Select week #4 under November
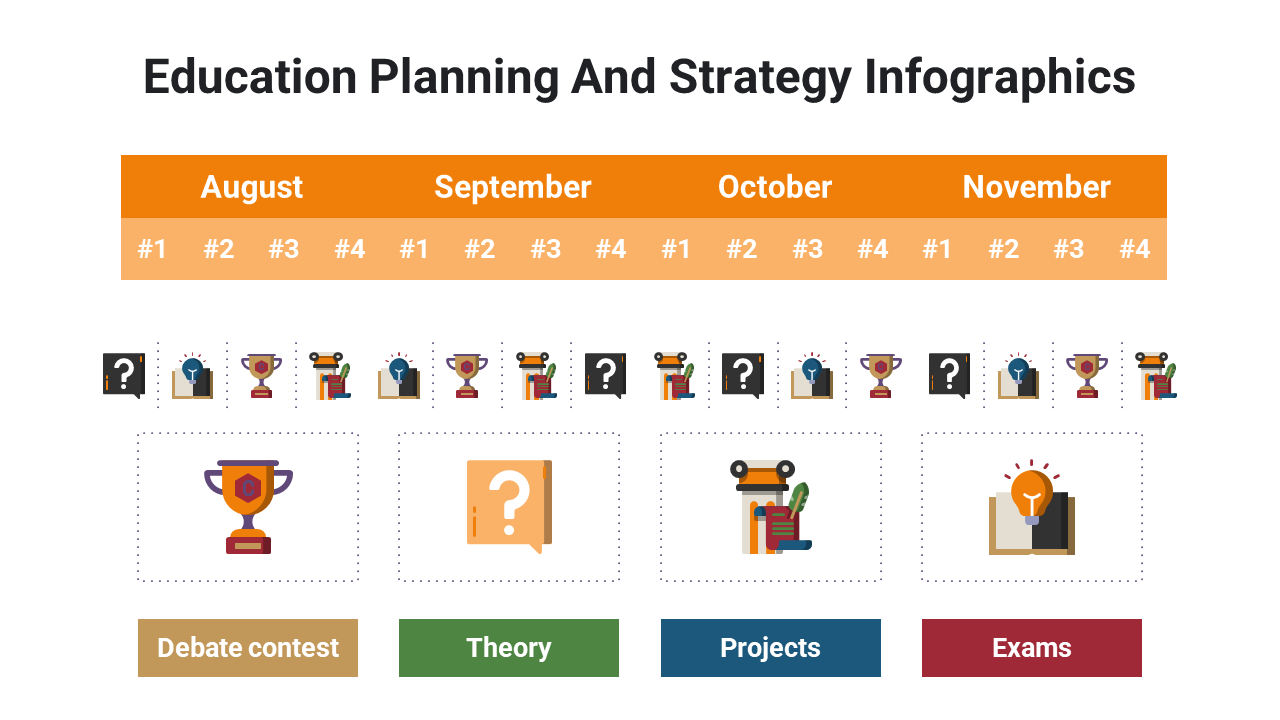 [x=1134, y=249]
